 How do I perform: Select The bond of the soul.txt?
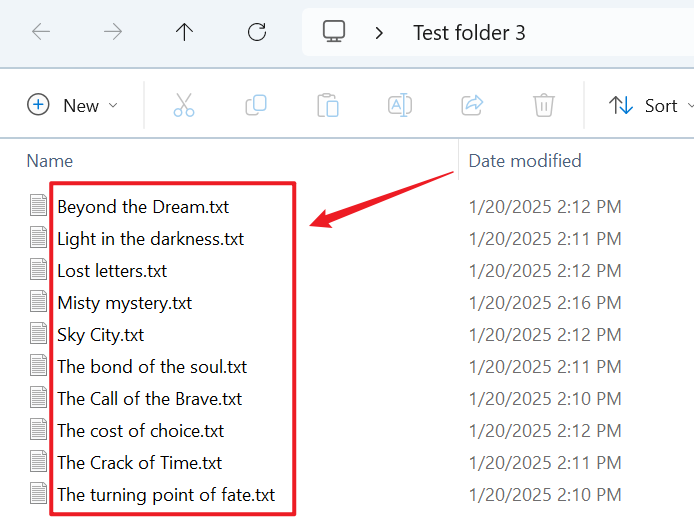152,367
